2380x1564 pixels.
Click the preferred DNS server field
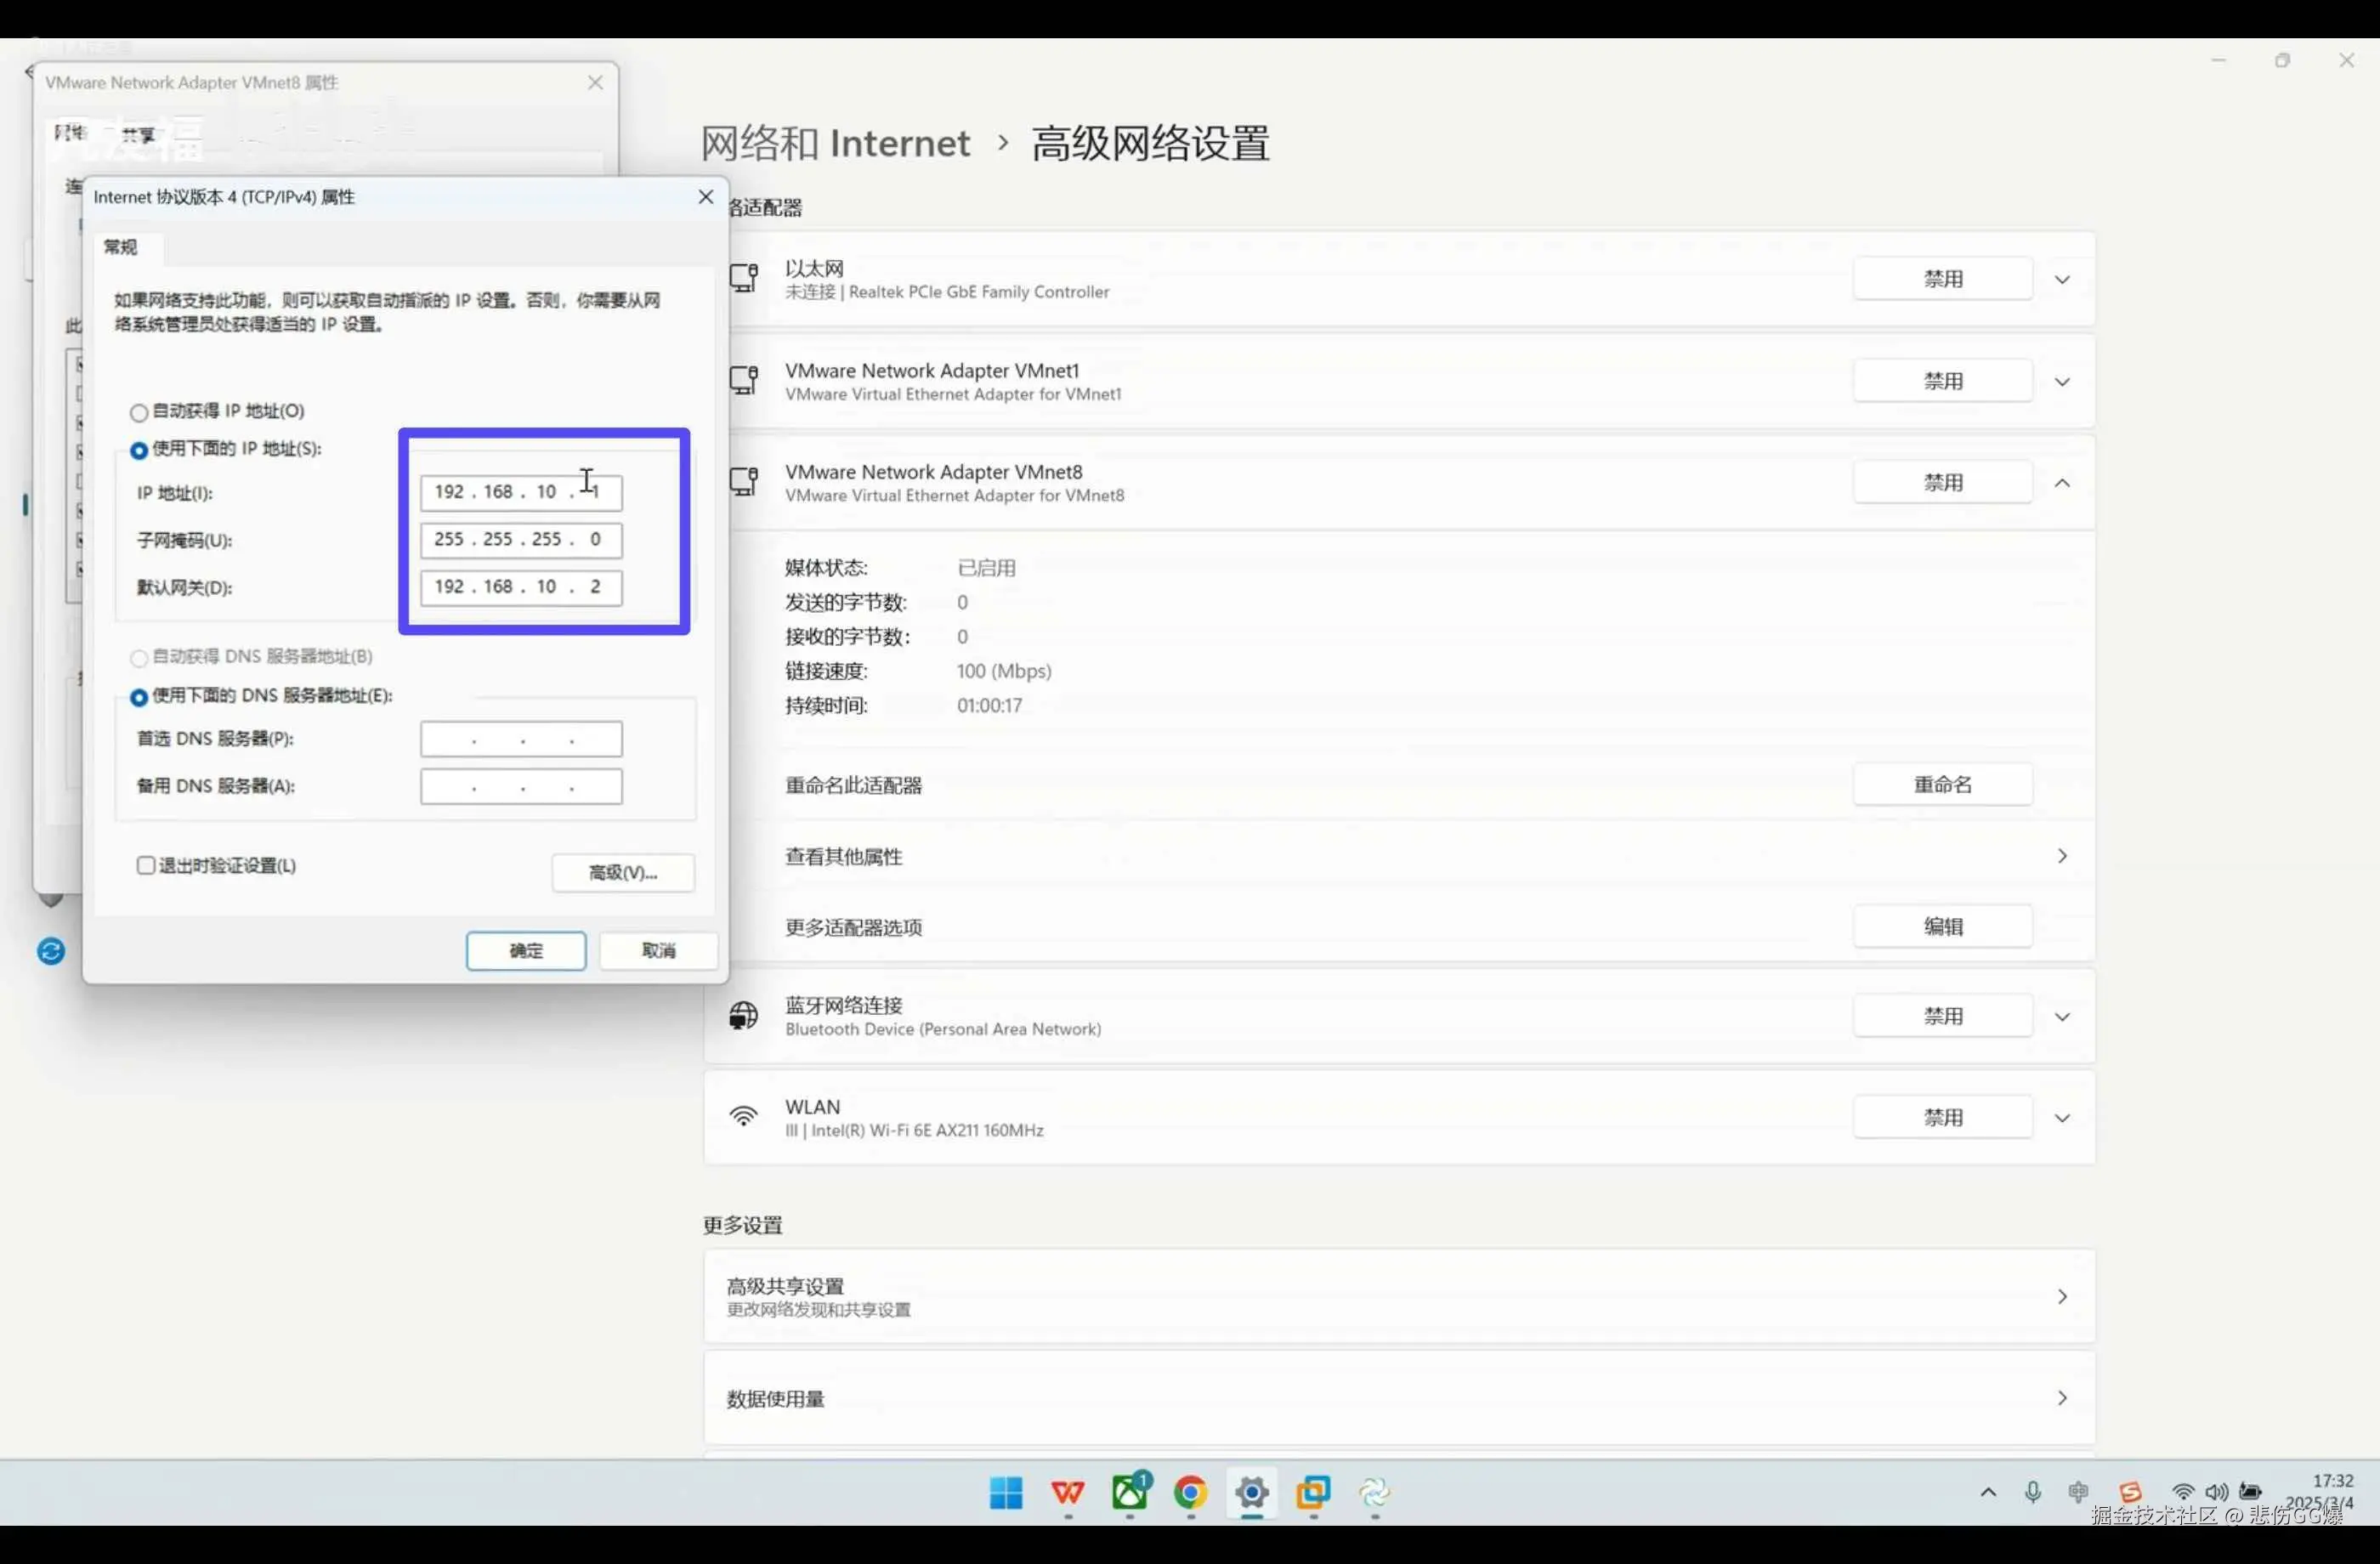(521, 739)
